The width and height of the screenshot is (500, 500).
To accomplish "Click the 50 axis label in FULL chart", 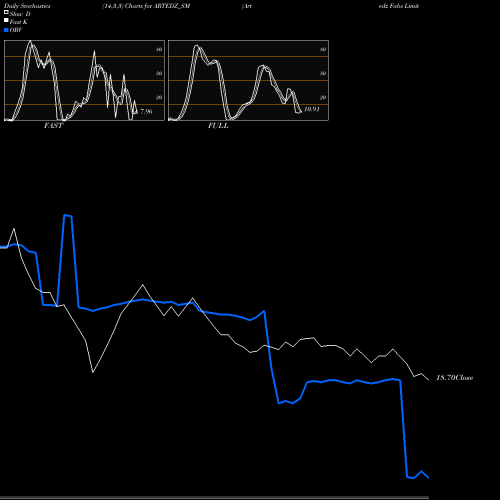I will point(323,73).
